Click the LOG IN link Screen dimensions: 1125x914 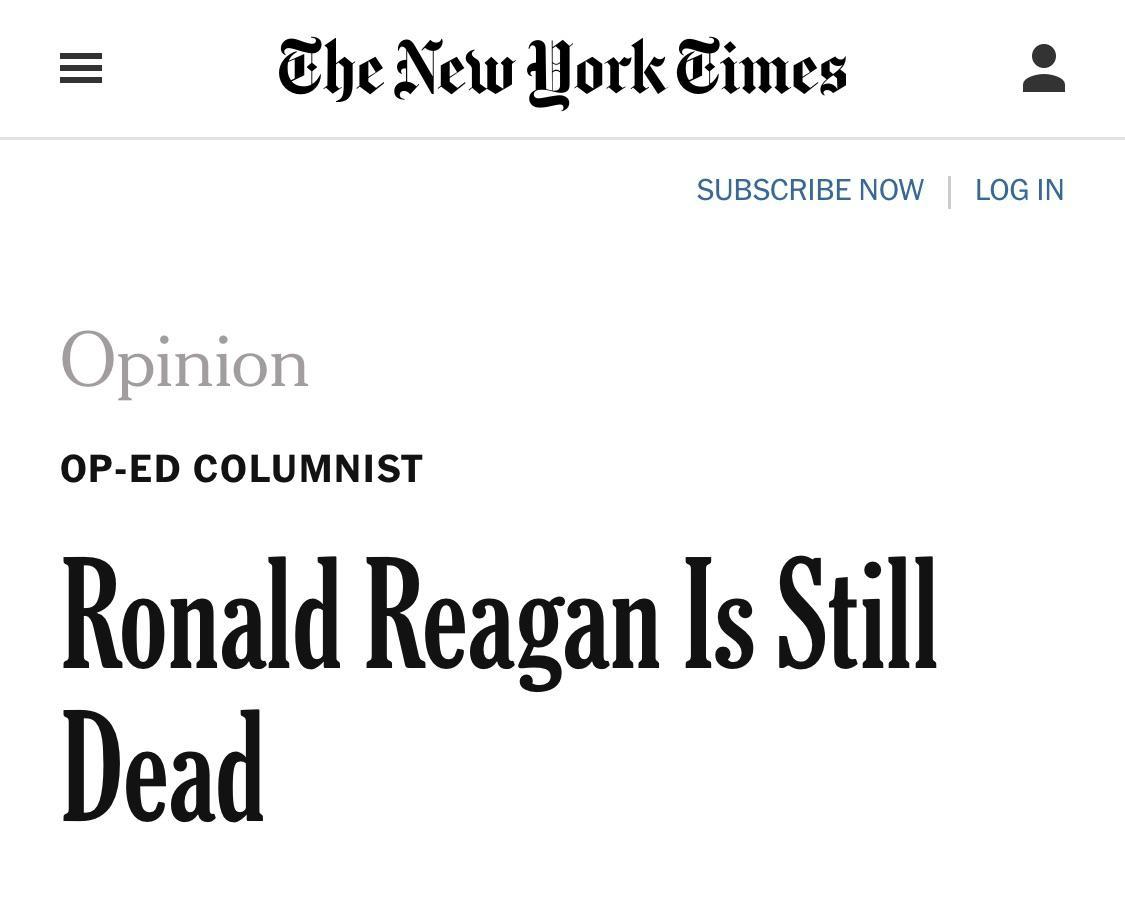[x=1019, y=190]
